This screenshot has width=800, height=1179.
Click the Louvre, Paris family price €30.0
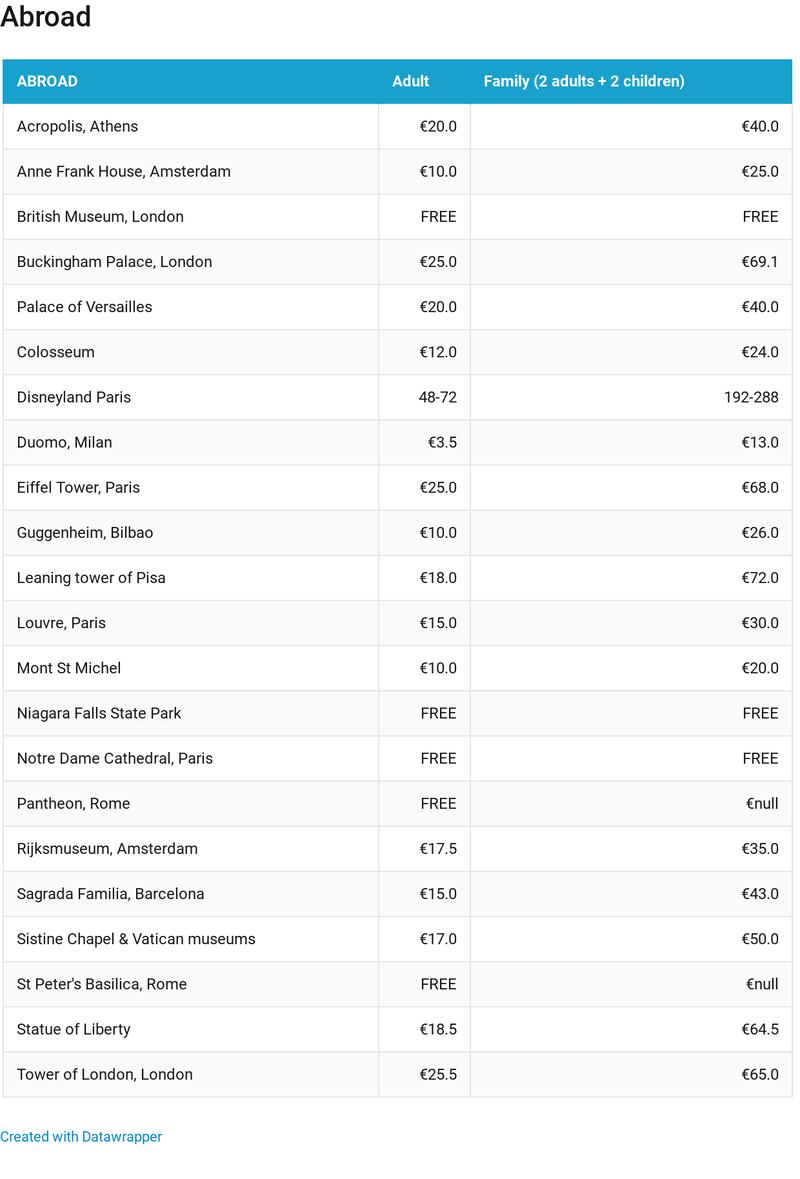[759, 622]
